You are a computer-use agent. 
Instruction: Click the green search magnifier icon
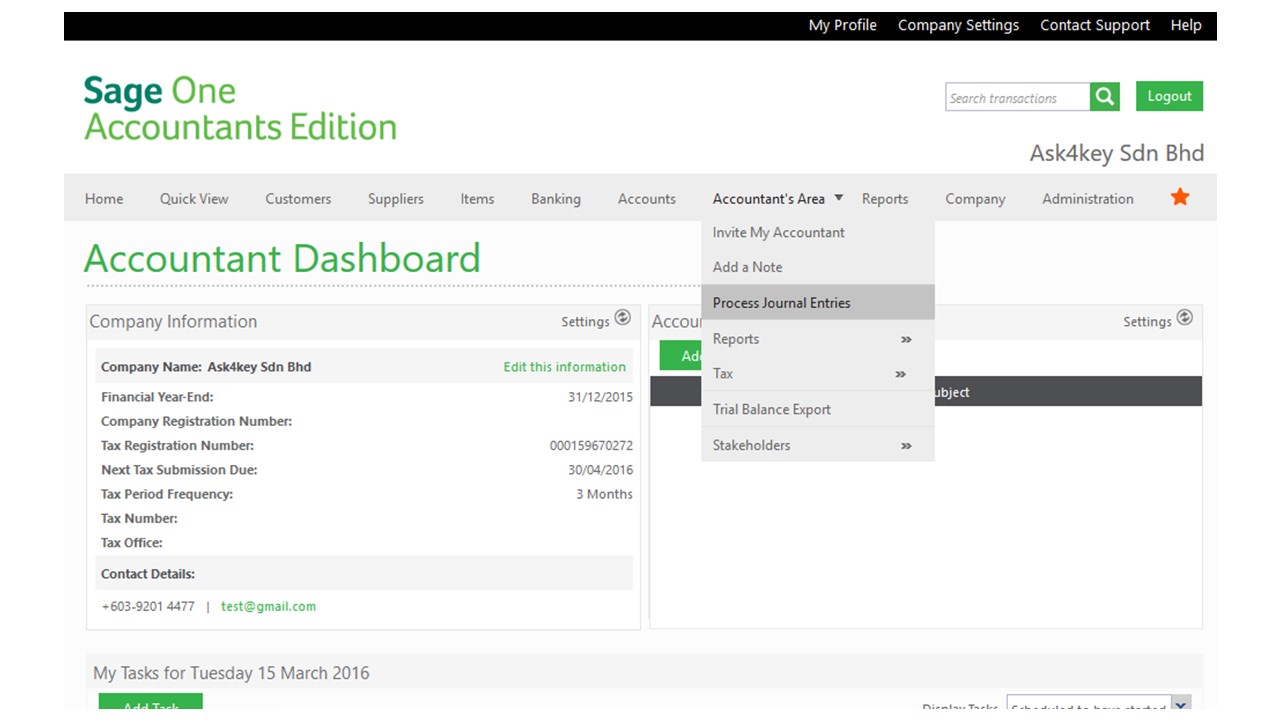(x=1105, y=96)
